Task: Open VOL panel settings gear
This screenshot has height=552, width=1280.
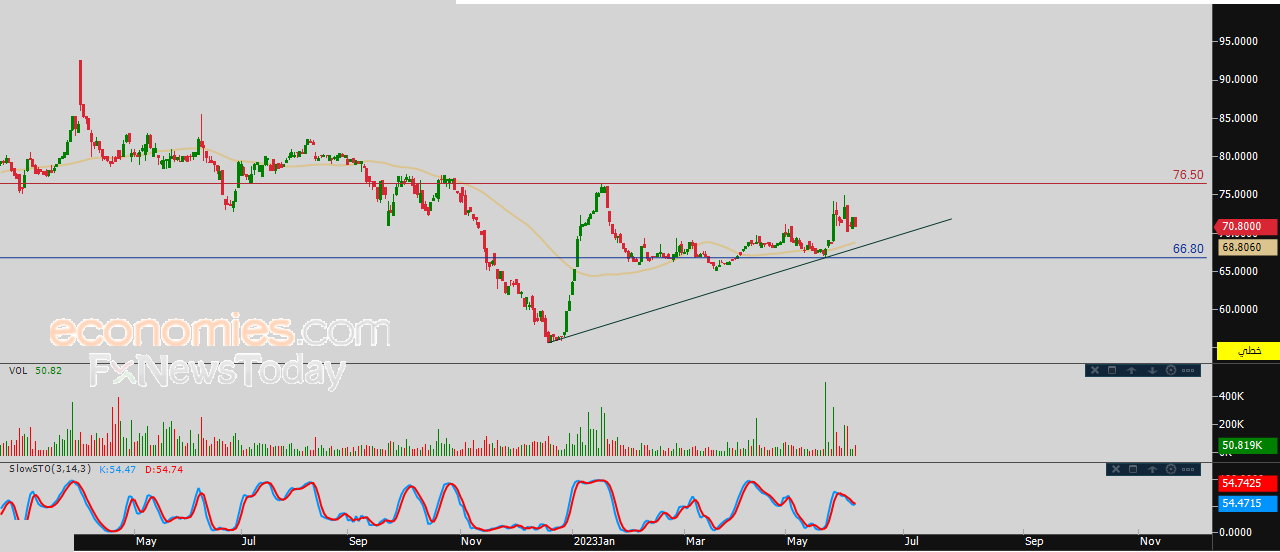Action: 1171,370
